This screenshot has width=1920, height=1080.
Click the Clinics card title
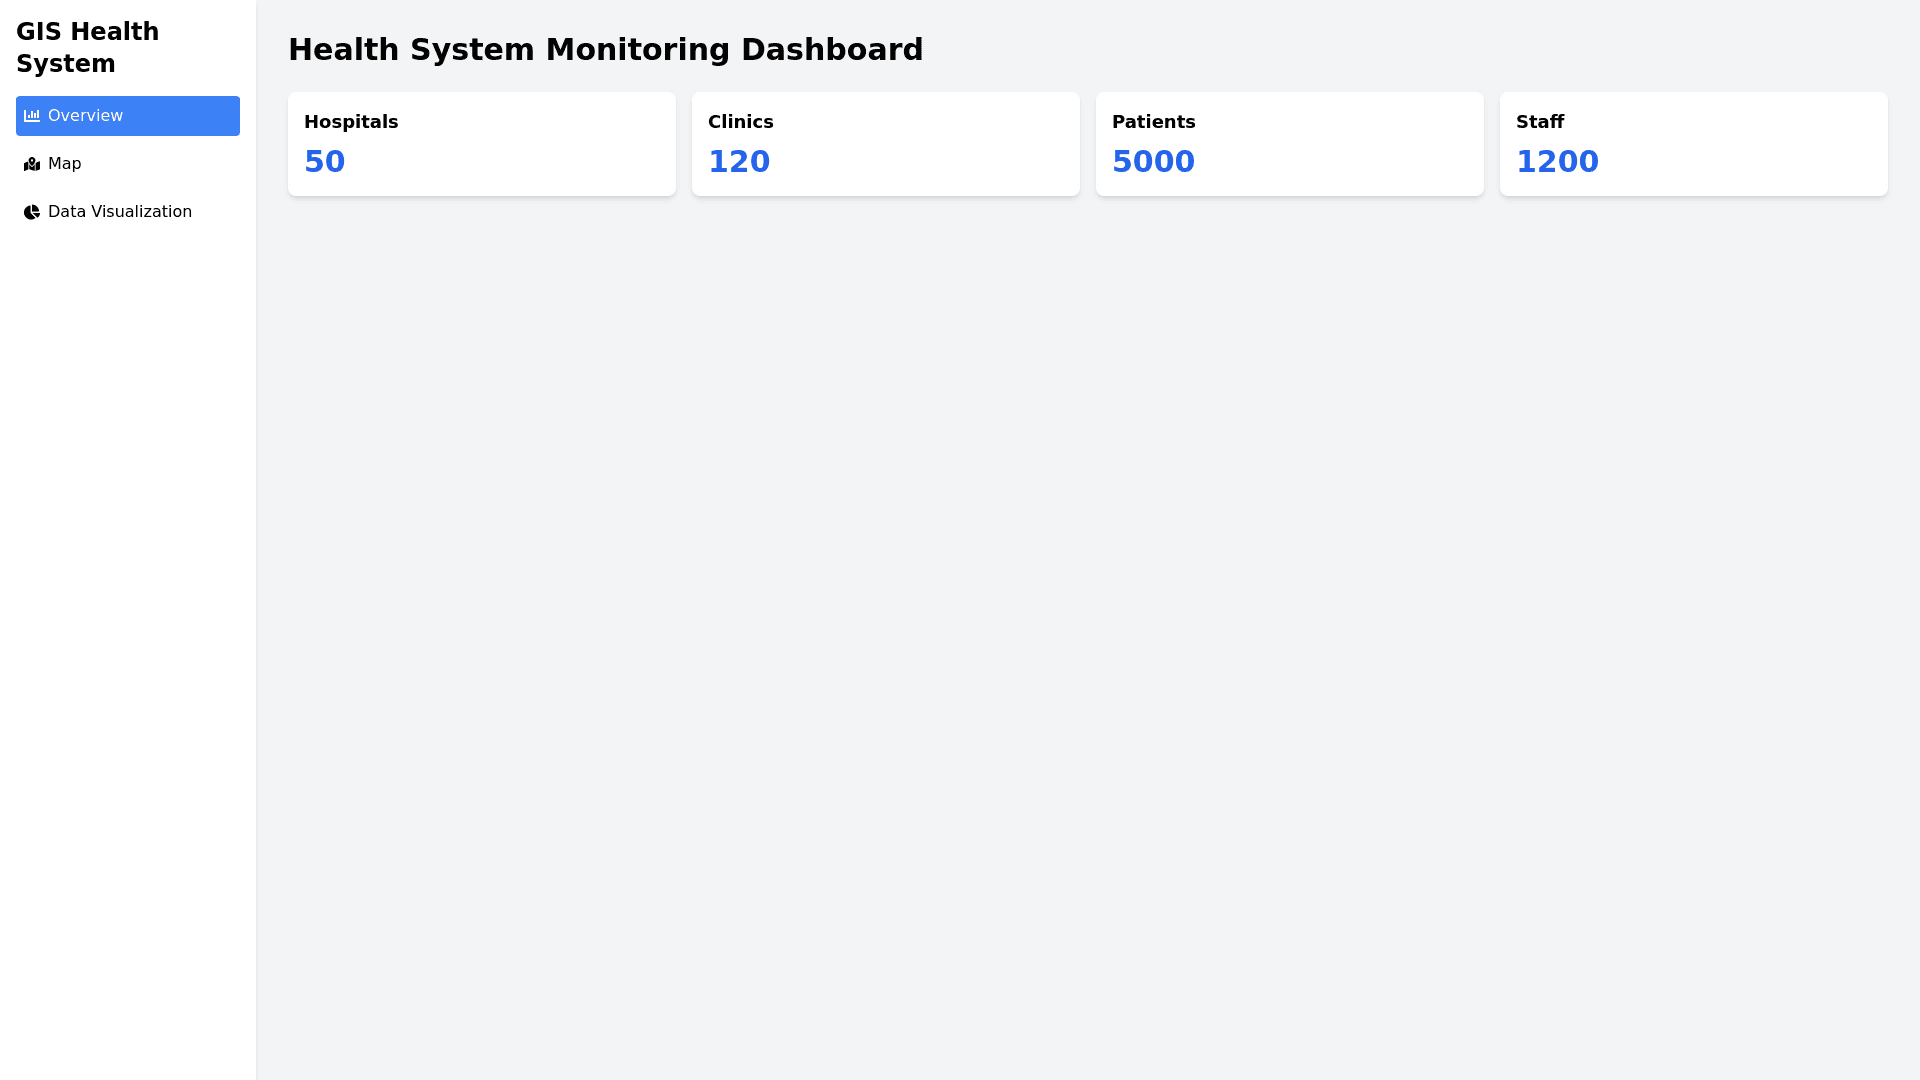click(x=740, y=122)
